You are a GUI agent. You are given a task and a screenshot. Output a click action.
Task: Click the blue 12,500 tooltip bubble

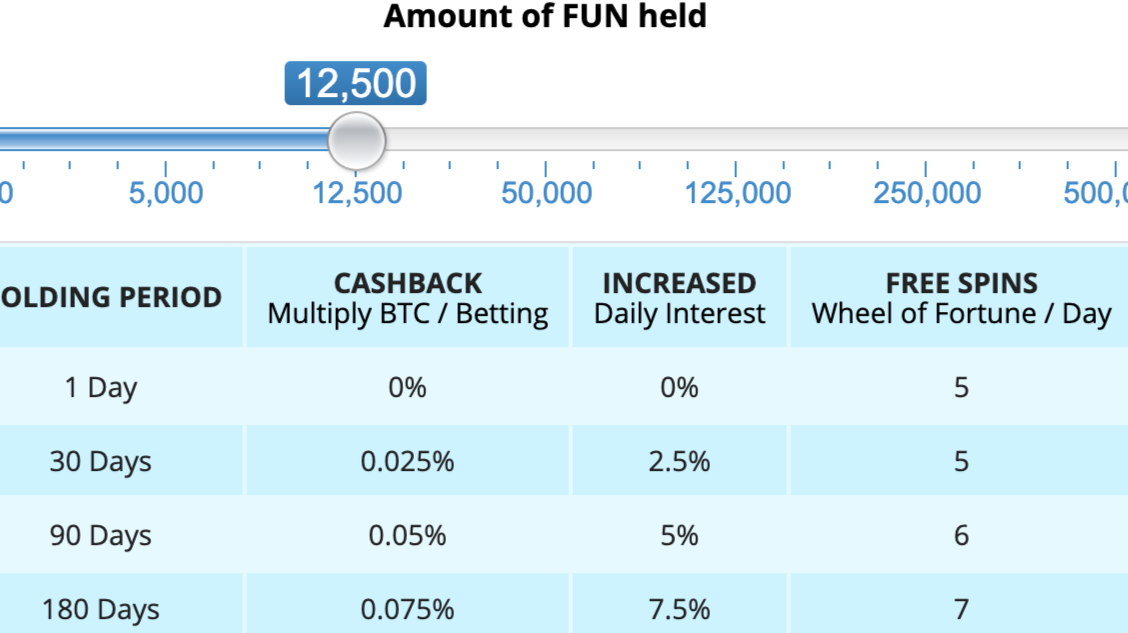click(355, 83)
